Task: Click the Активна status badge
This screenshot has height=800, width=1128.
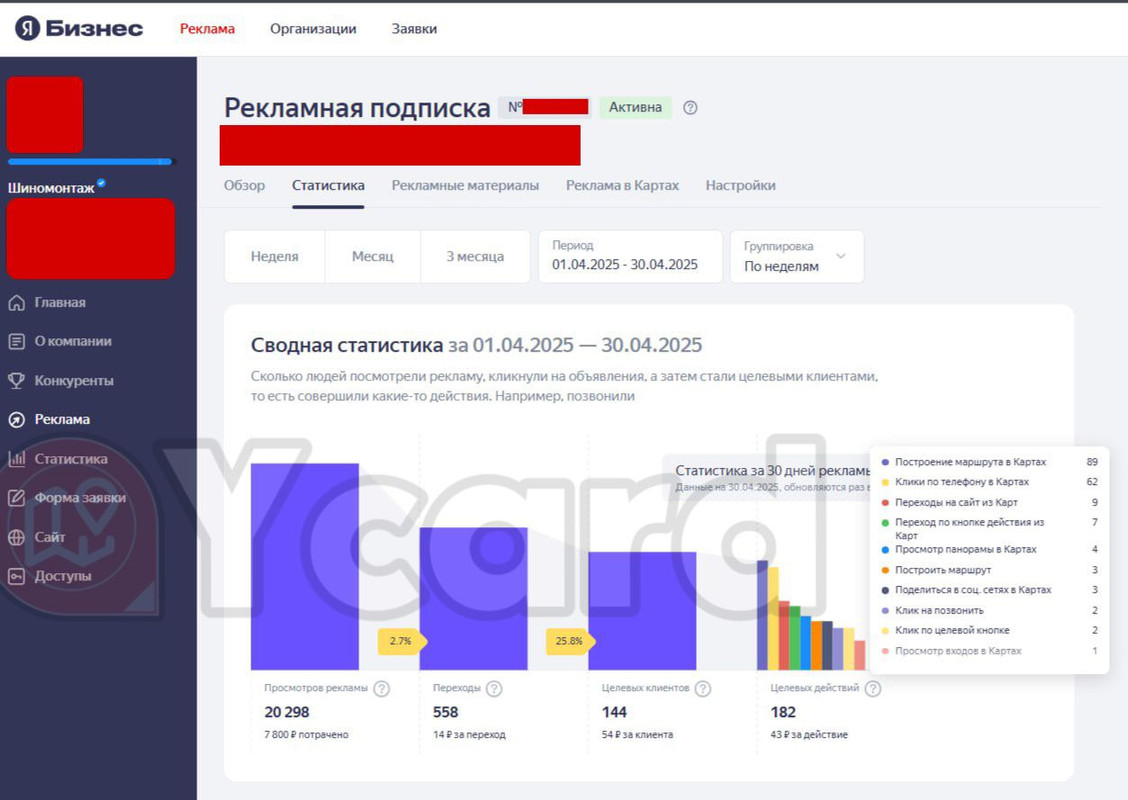Action: coord(635,107)
